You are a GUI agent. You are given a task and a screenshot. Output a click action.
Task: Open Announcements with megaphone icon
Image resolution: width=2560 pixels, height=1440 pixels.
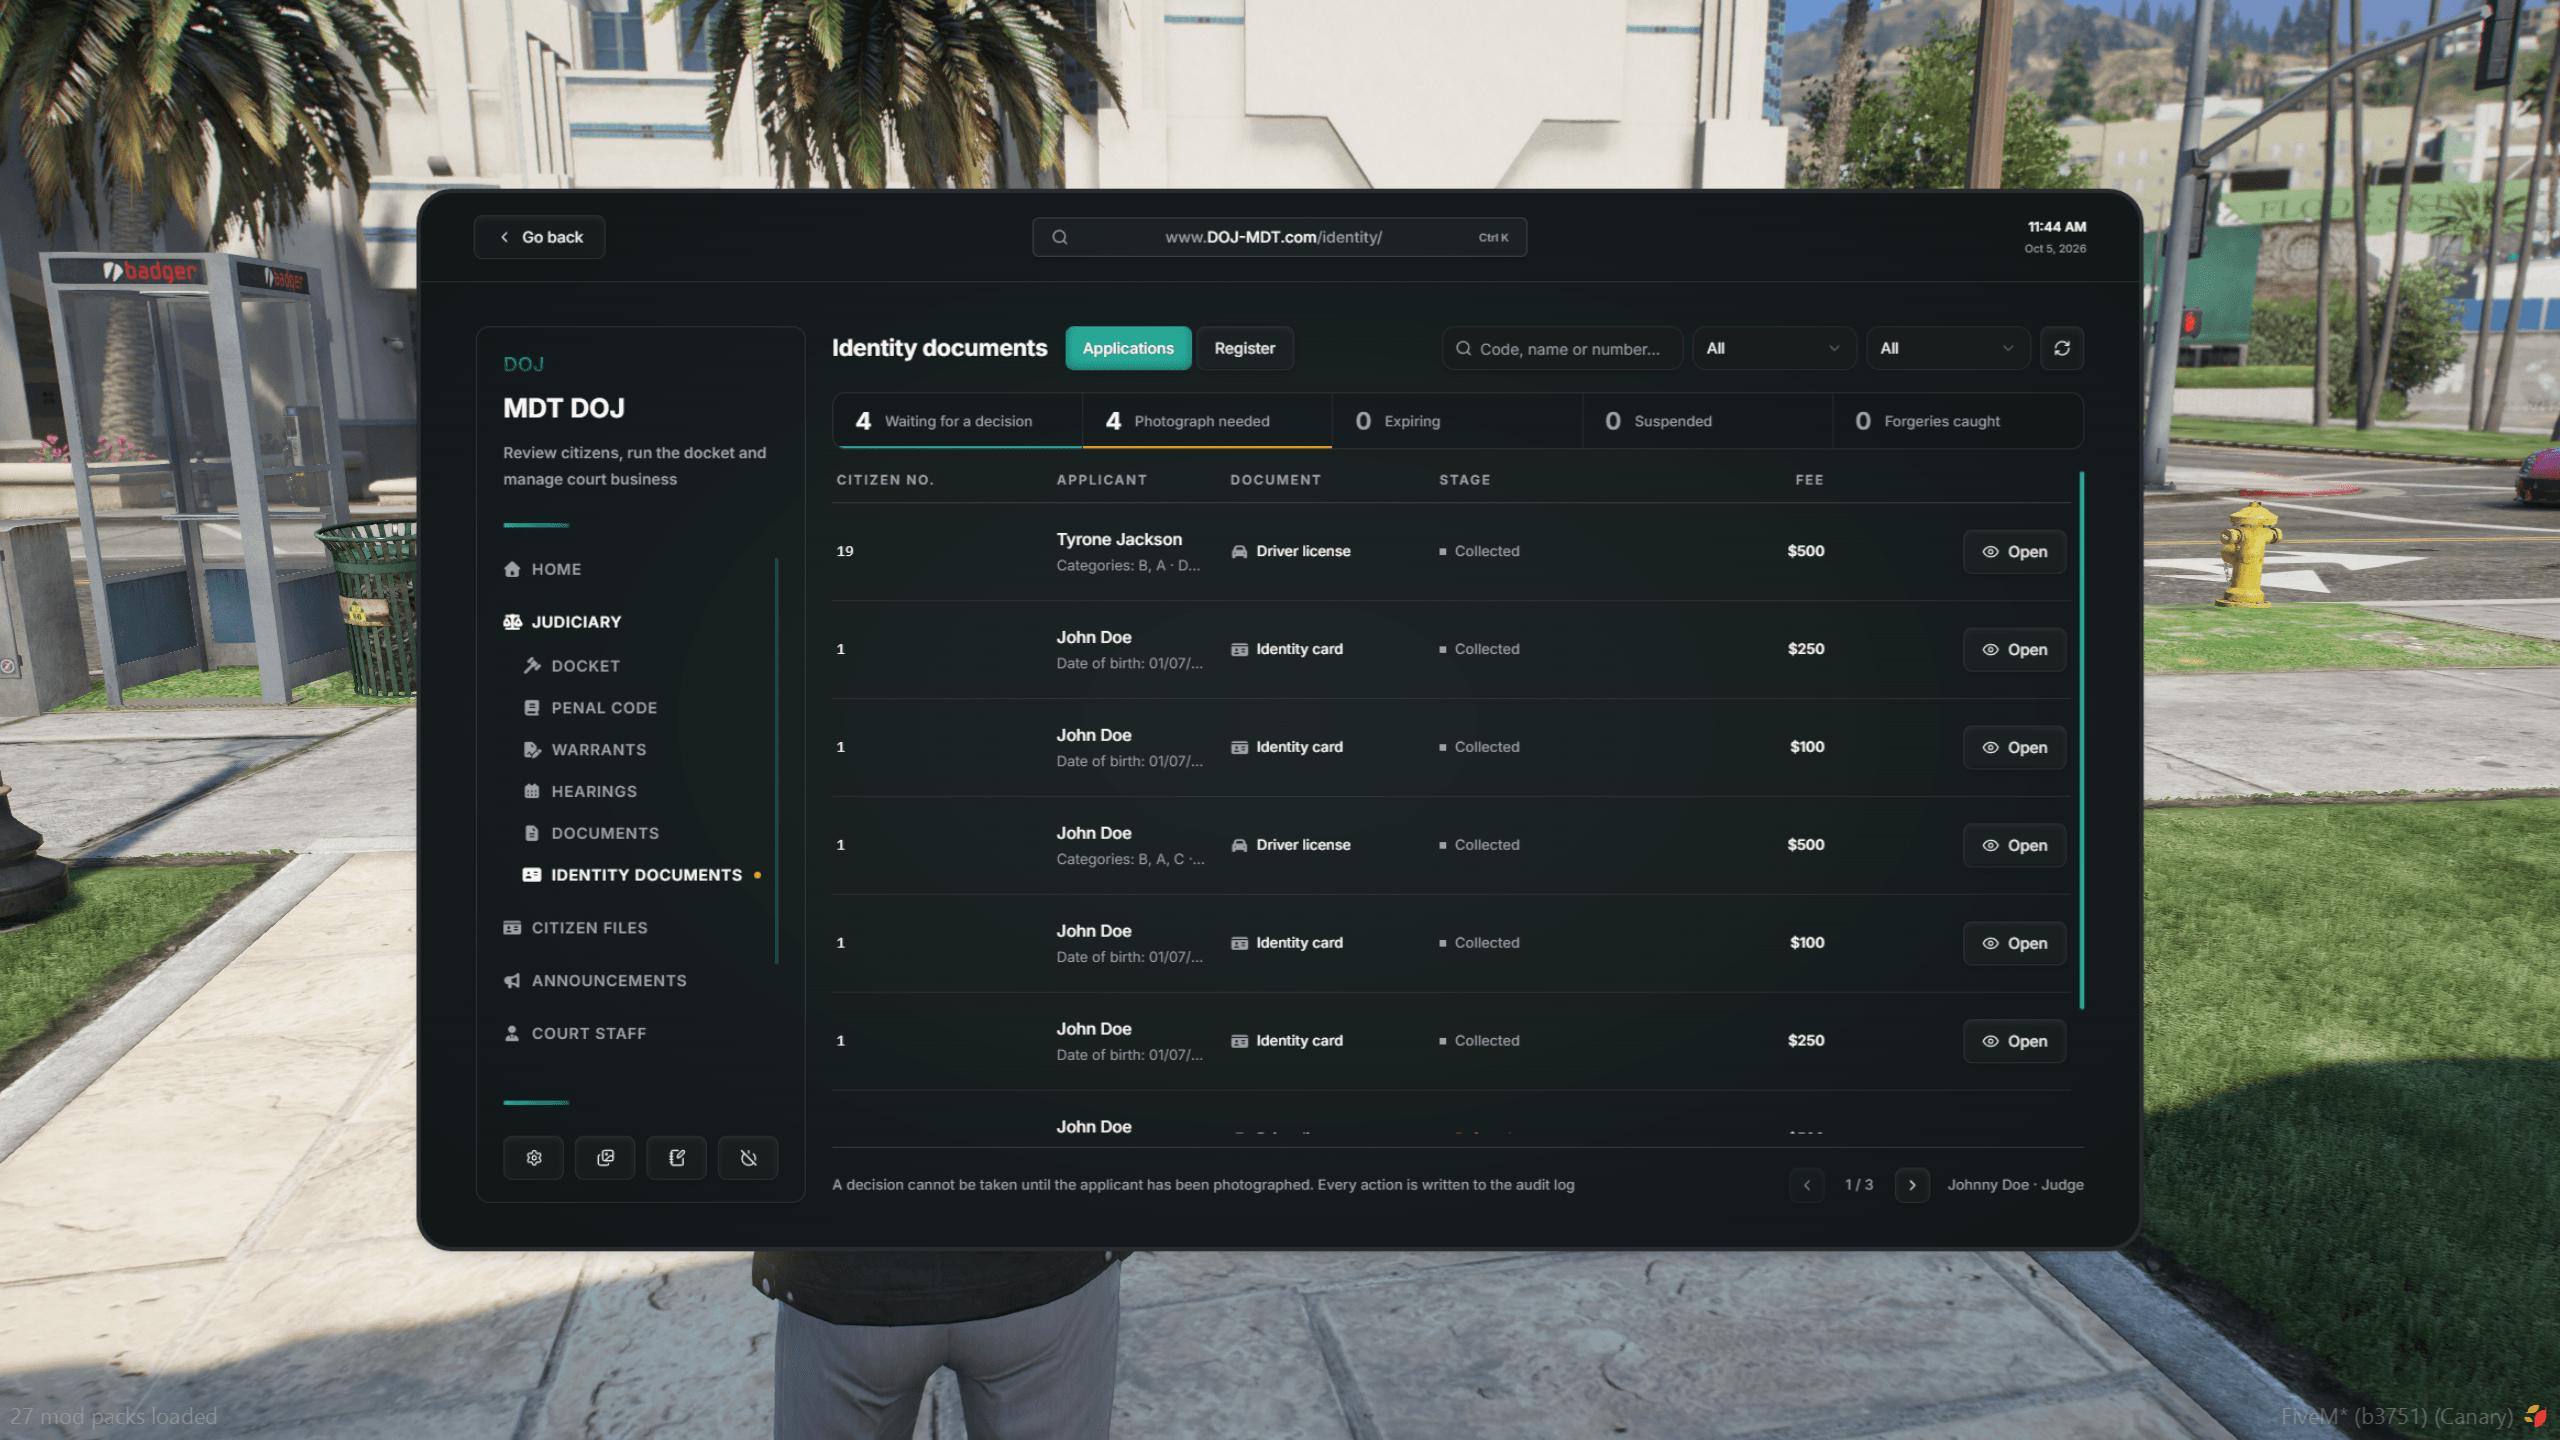[x=595, y=981]
